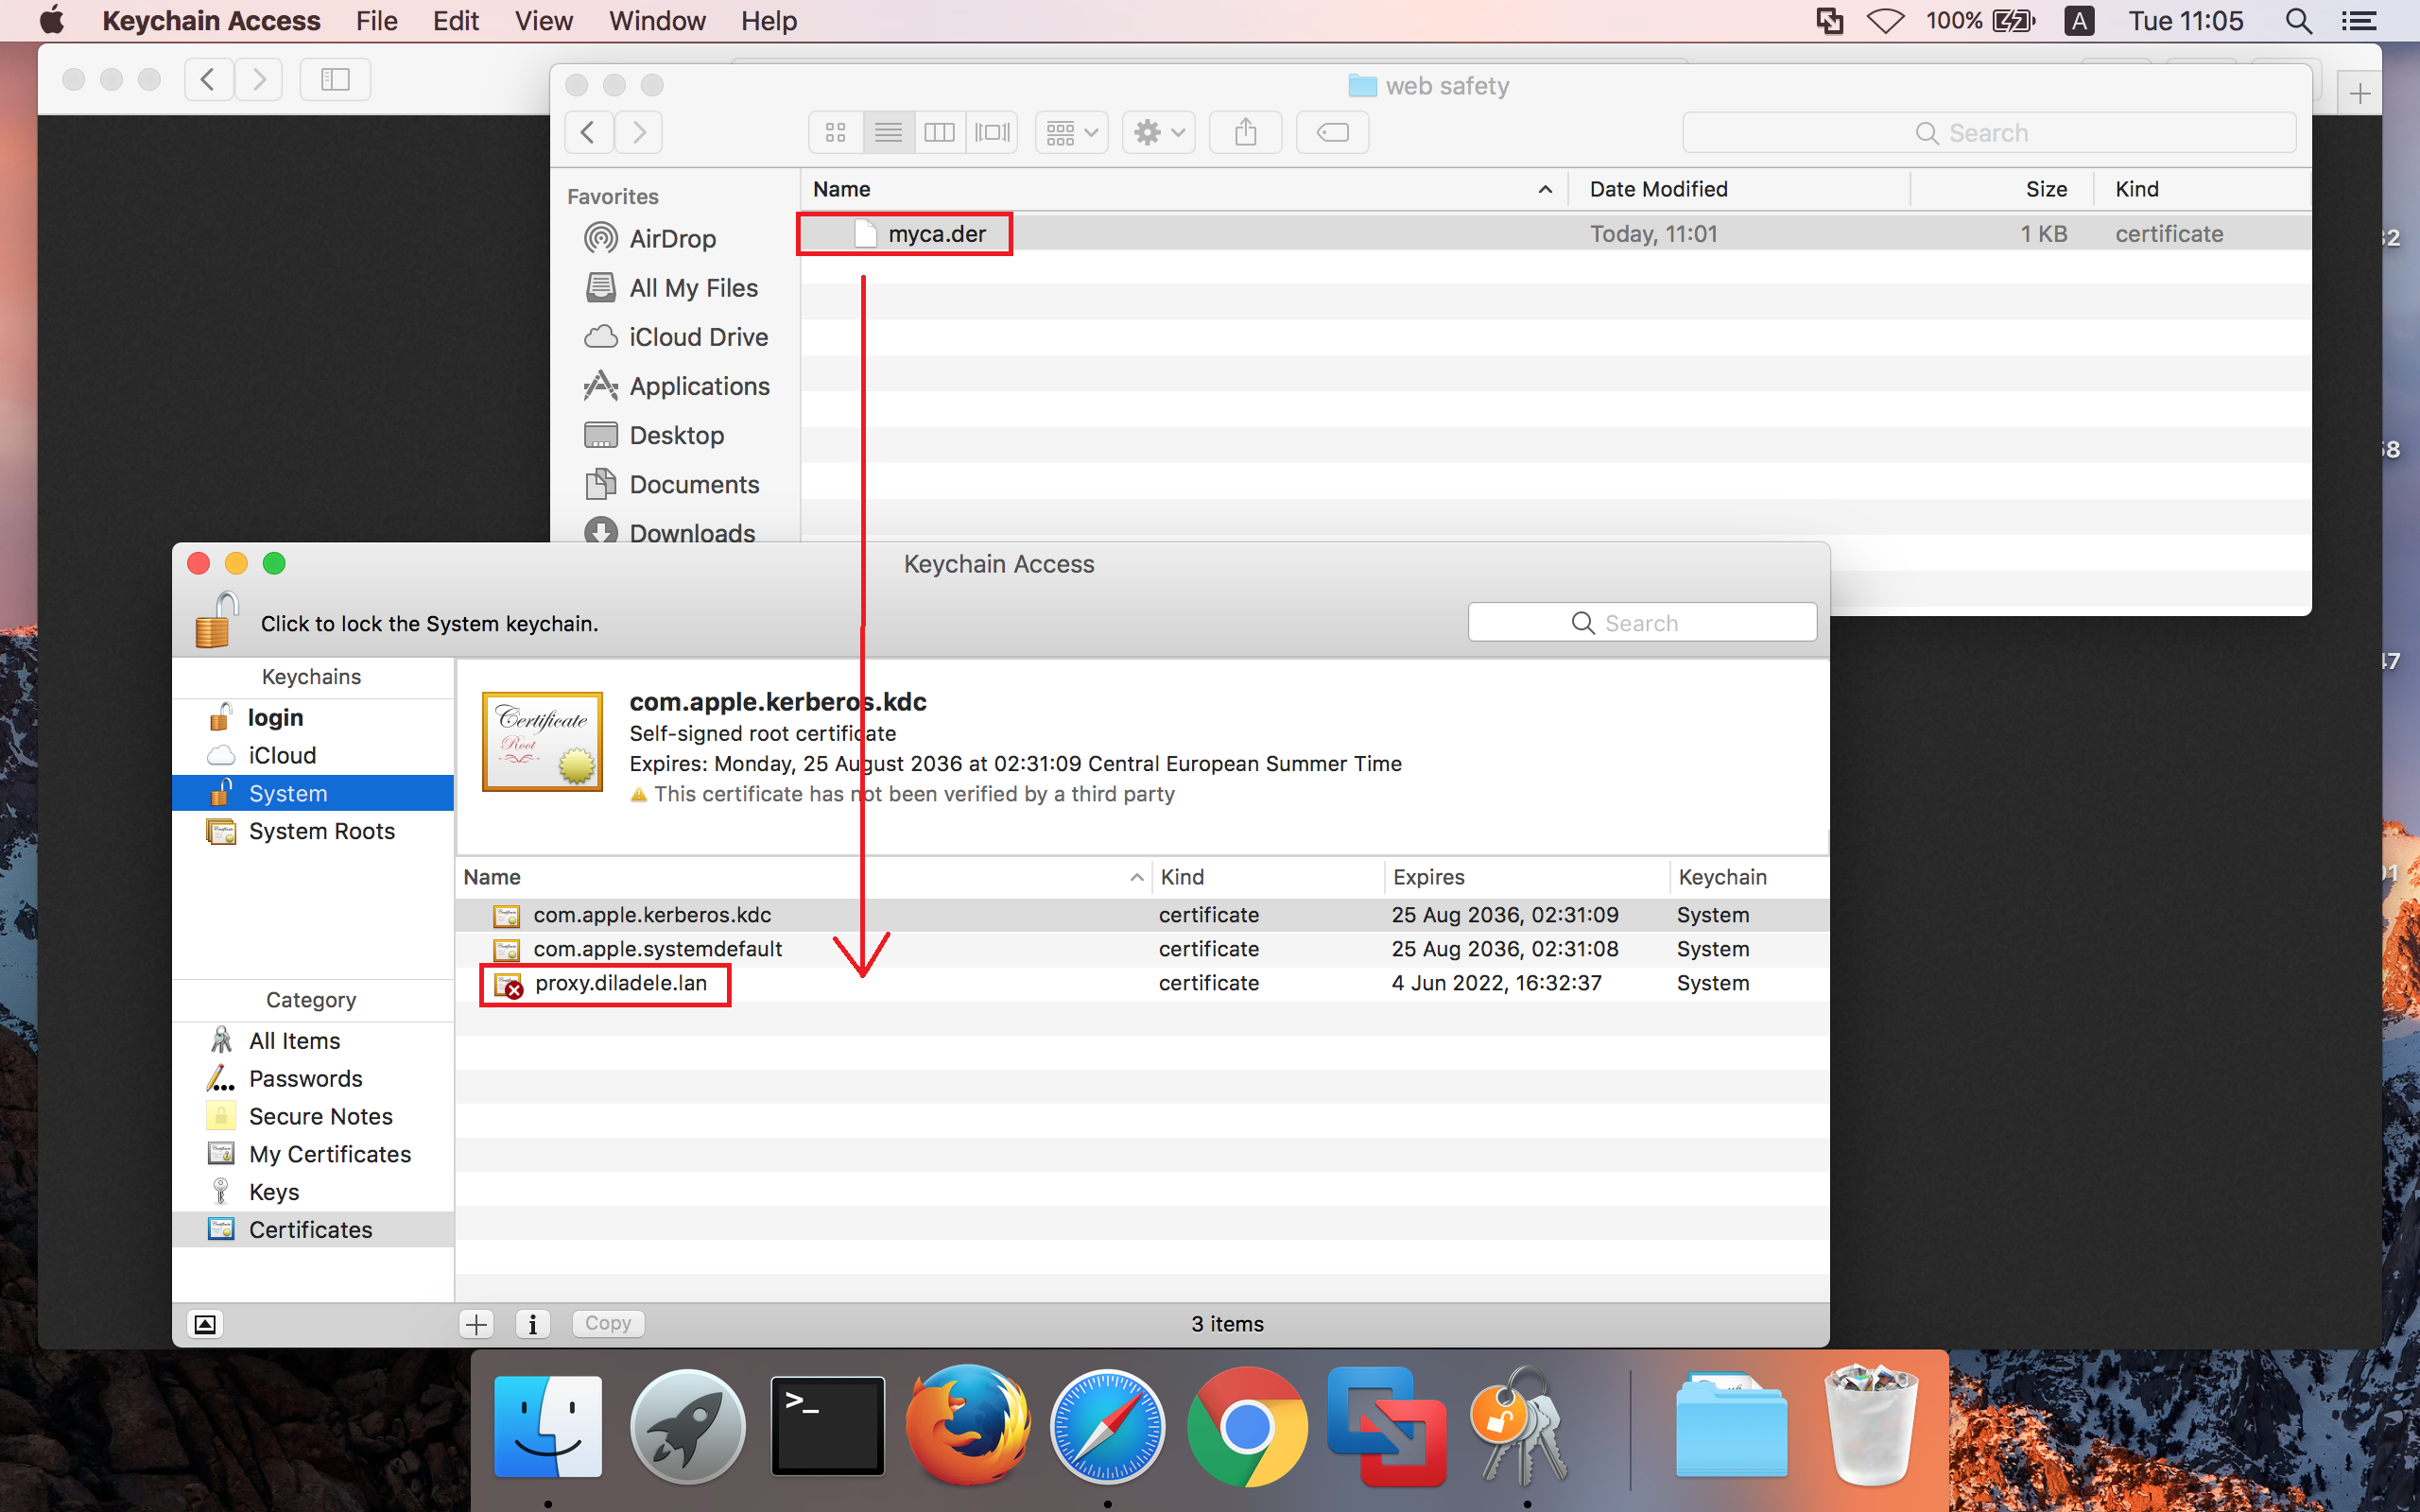Click the new tab plus button
The image size is (2420, 1512).
pyautogui.click(x=2359, y=93)
